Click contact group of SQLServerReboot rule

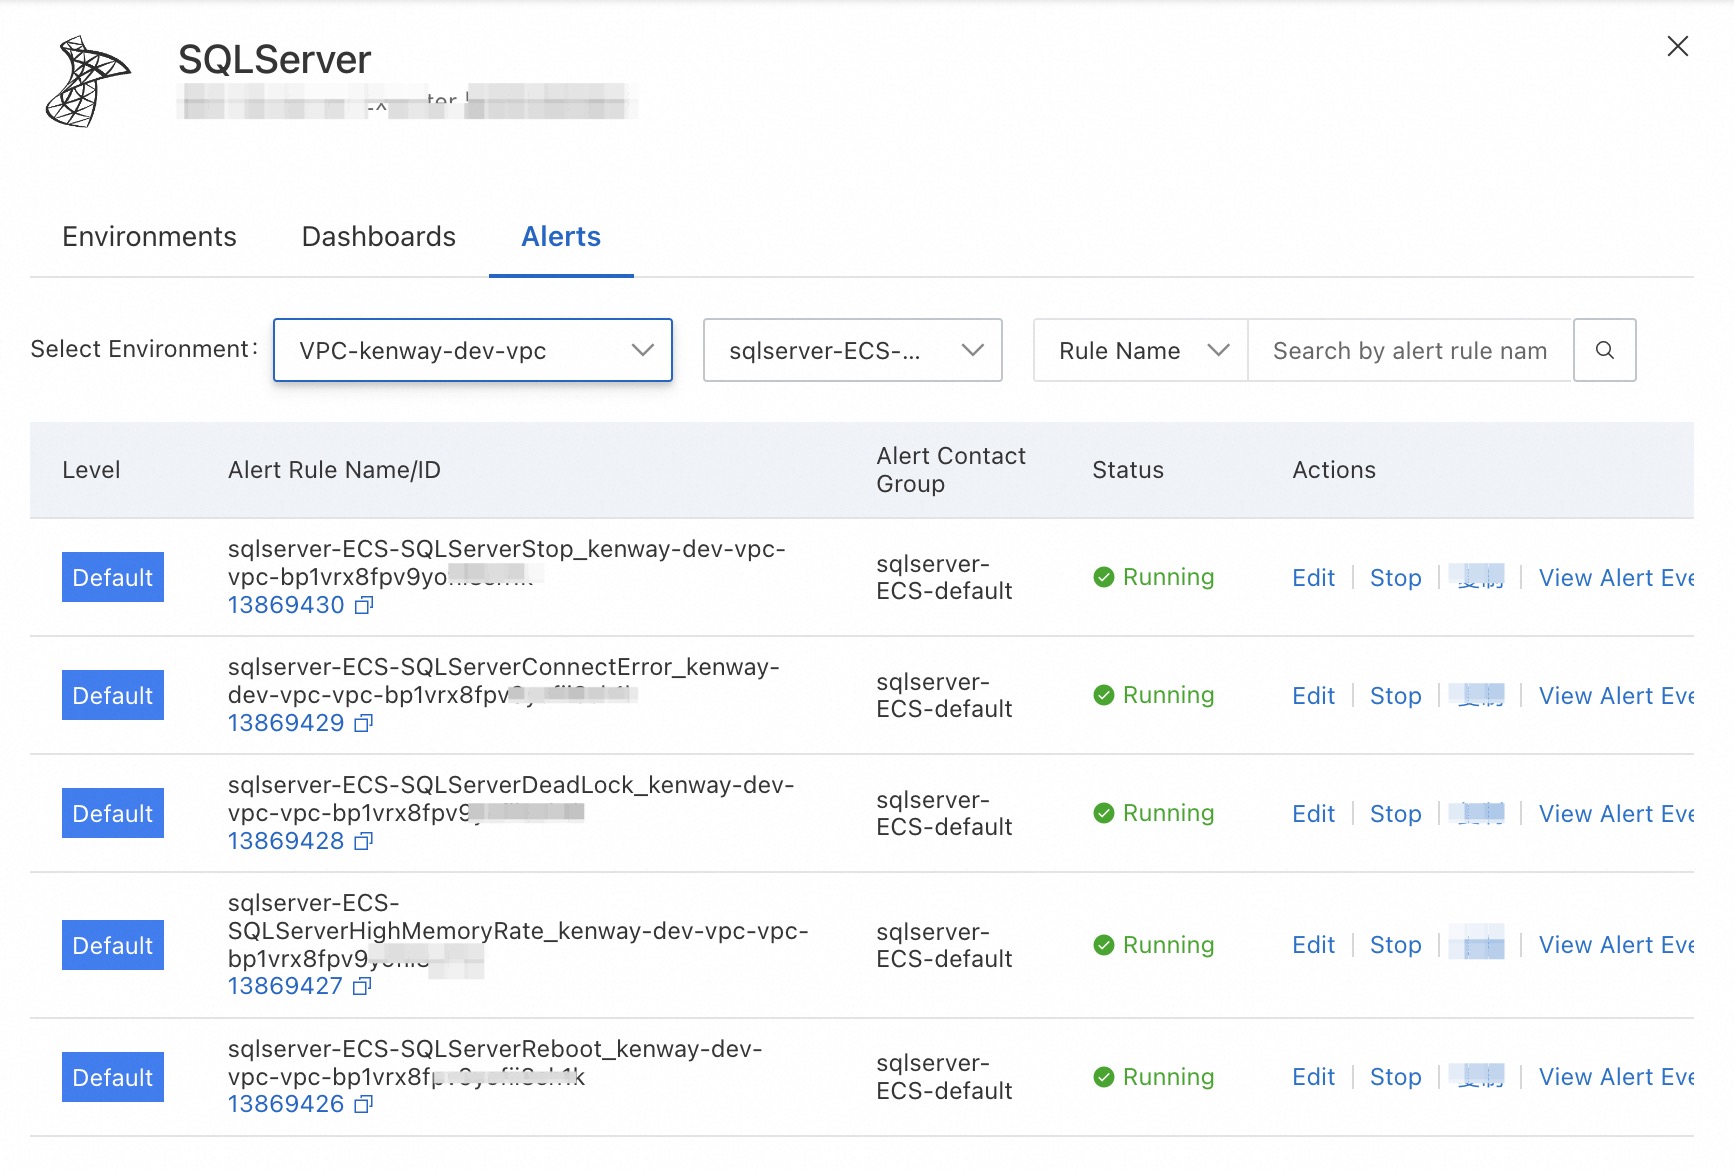click(944, 1077)
